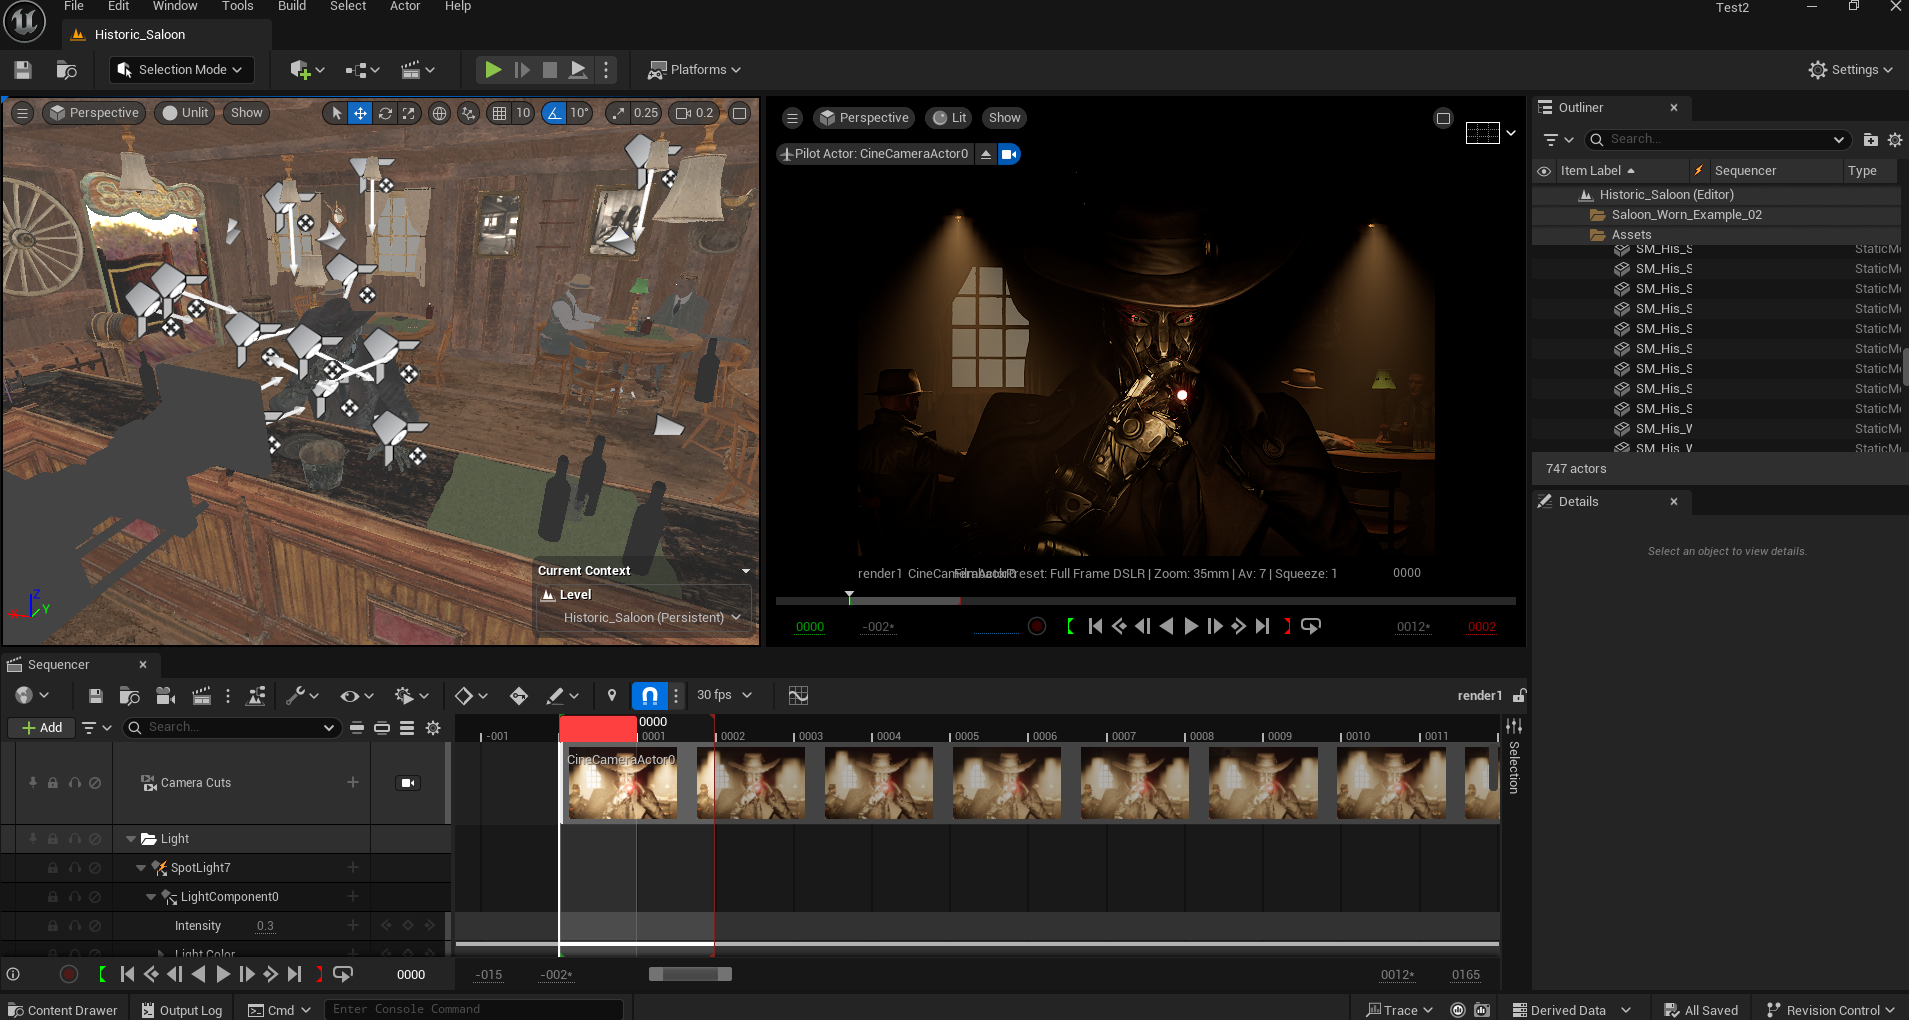Click the green Play level button
The width and height of the screenshot is (1909, 1020).
pos(492,70)
